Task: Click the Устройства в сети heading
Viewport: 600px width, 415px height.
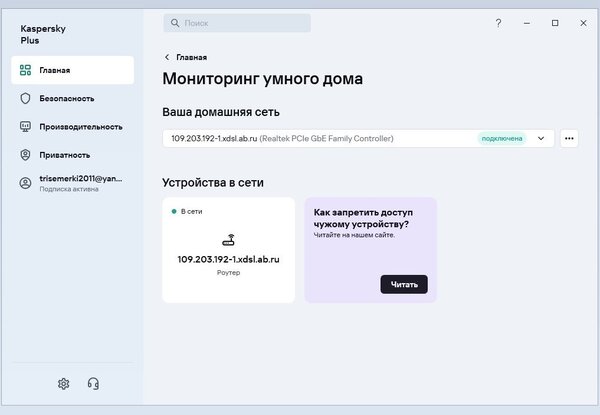Action: click(213, 182)
